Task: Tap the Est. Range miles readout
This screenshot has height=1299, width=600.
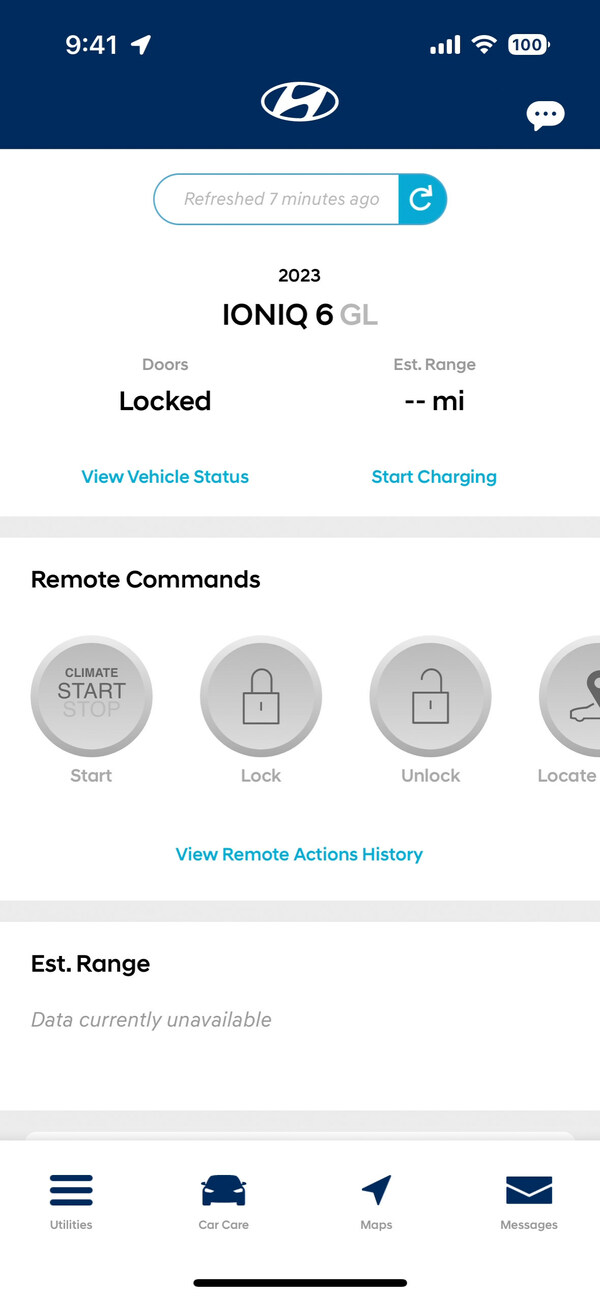Action: pos(434,401)
